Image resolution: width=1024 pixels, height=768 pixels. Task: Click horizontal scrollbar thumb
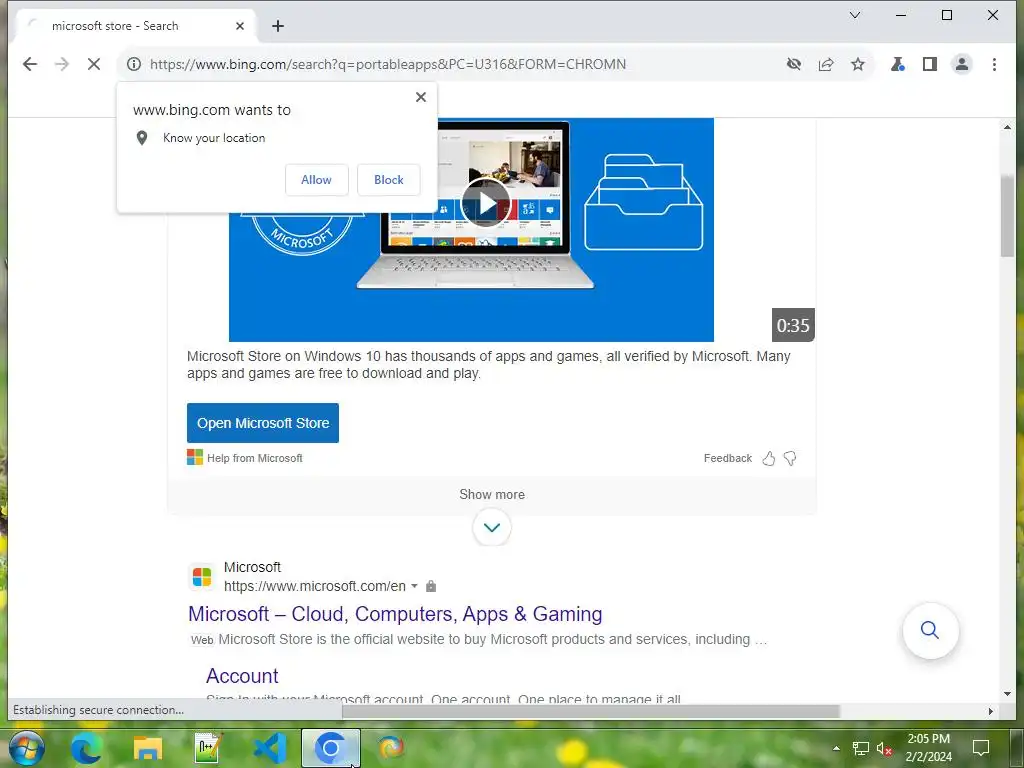pyautogui.click(x=591, y=711)
